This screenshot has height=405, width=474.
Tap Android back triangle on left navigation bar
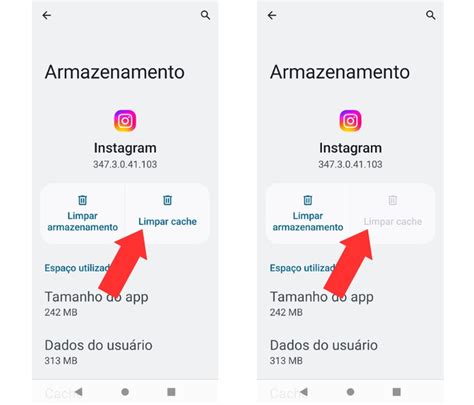(79, 392)
